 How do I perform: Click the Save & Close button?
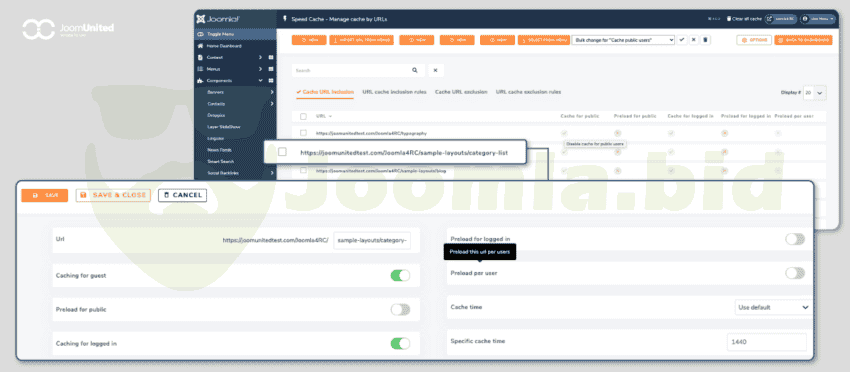113,195
